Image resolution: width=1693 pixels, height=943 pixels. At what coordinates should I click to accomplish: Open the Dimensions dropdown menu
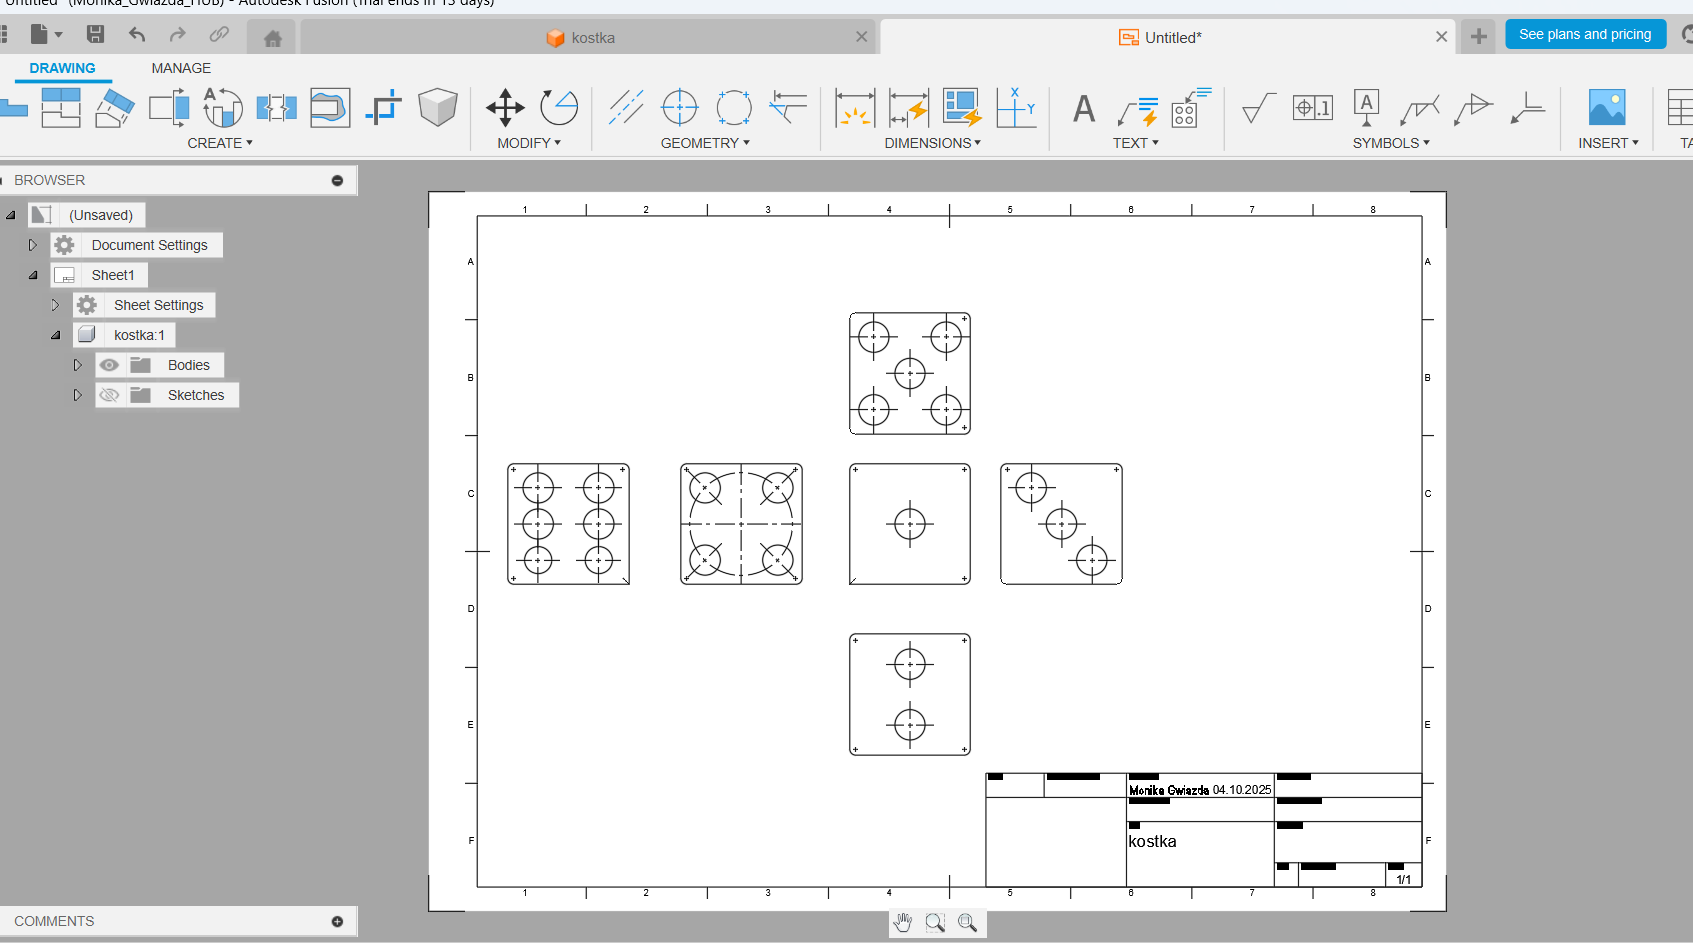932,143
